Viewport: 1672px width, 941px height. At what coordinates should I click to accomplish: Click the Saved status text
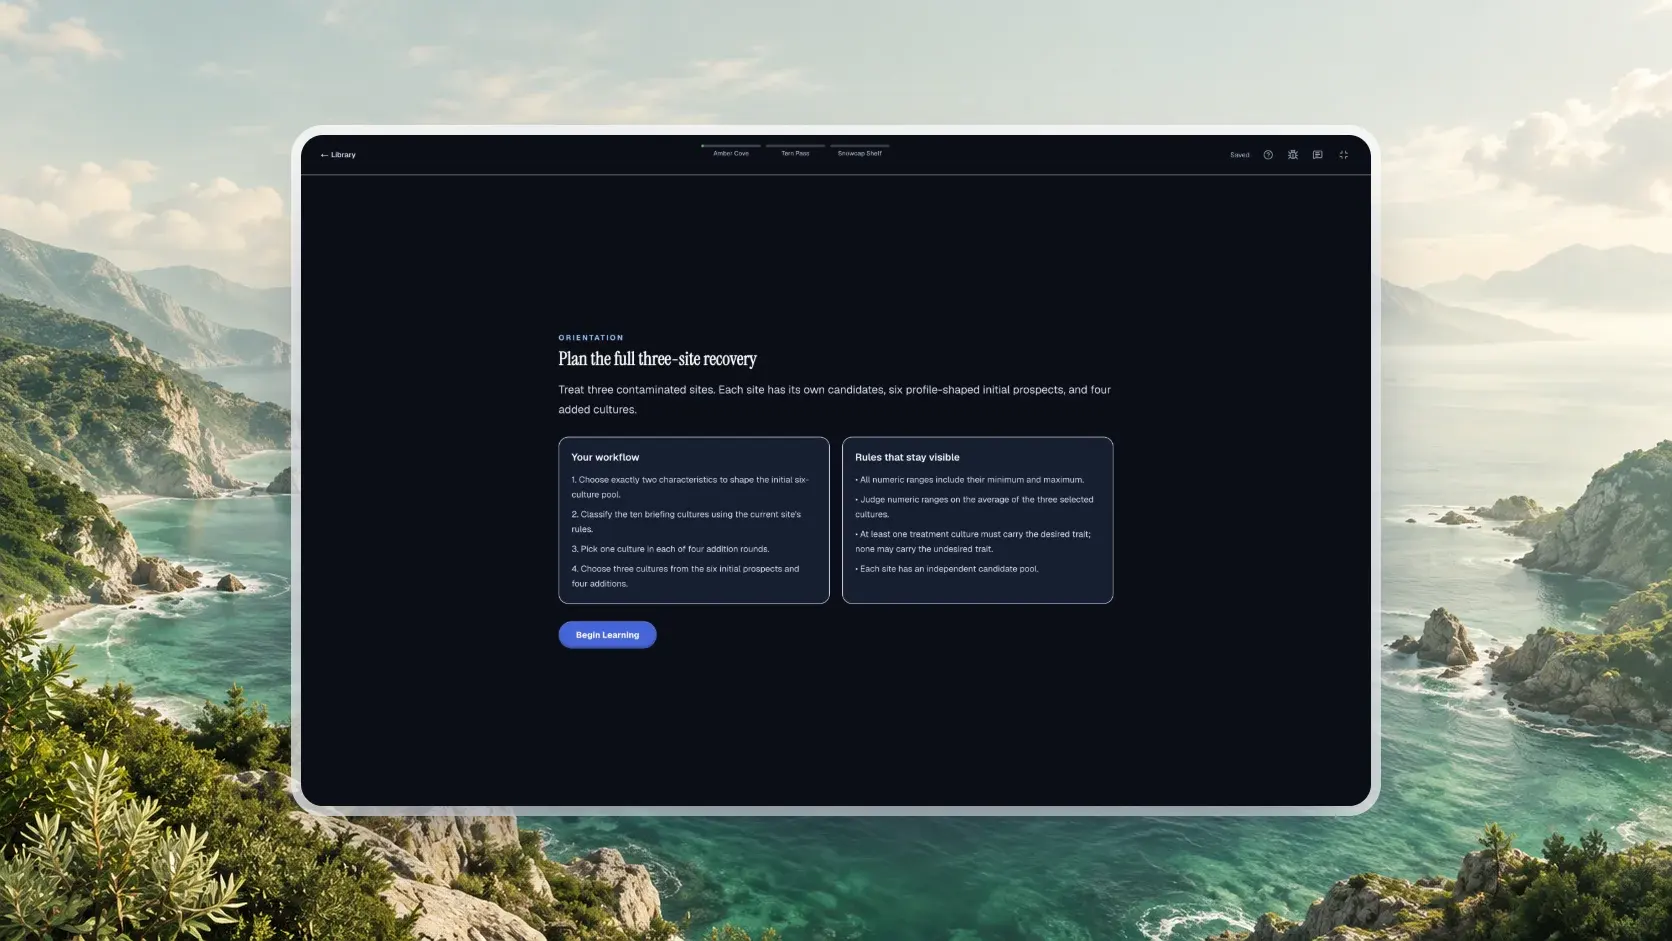1240,155
